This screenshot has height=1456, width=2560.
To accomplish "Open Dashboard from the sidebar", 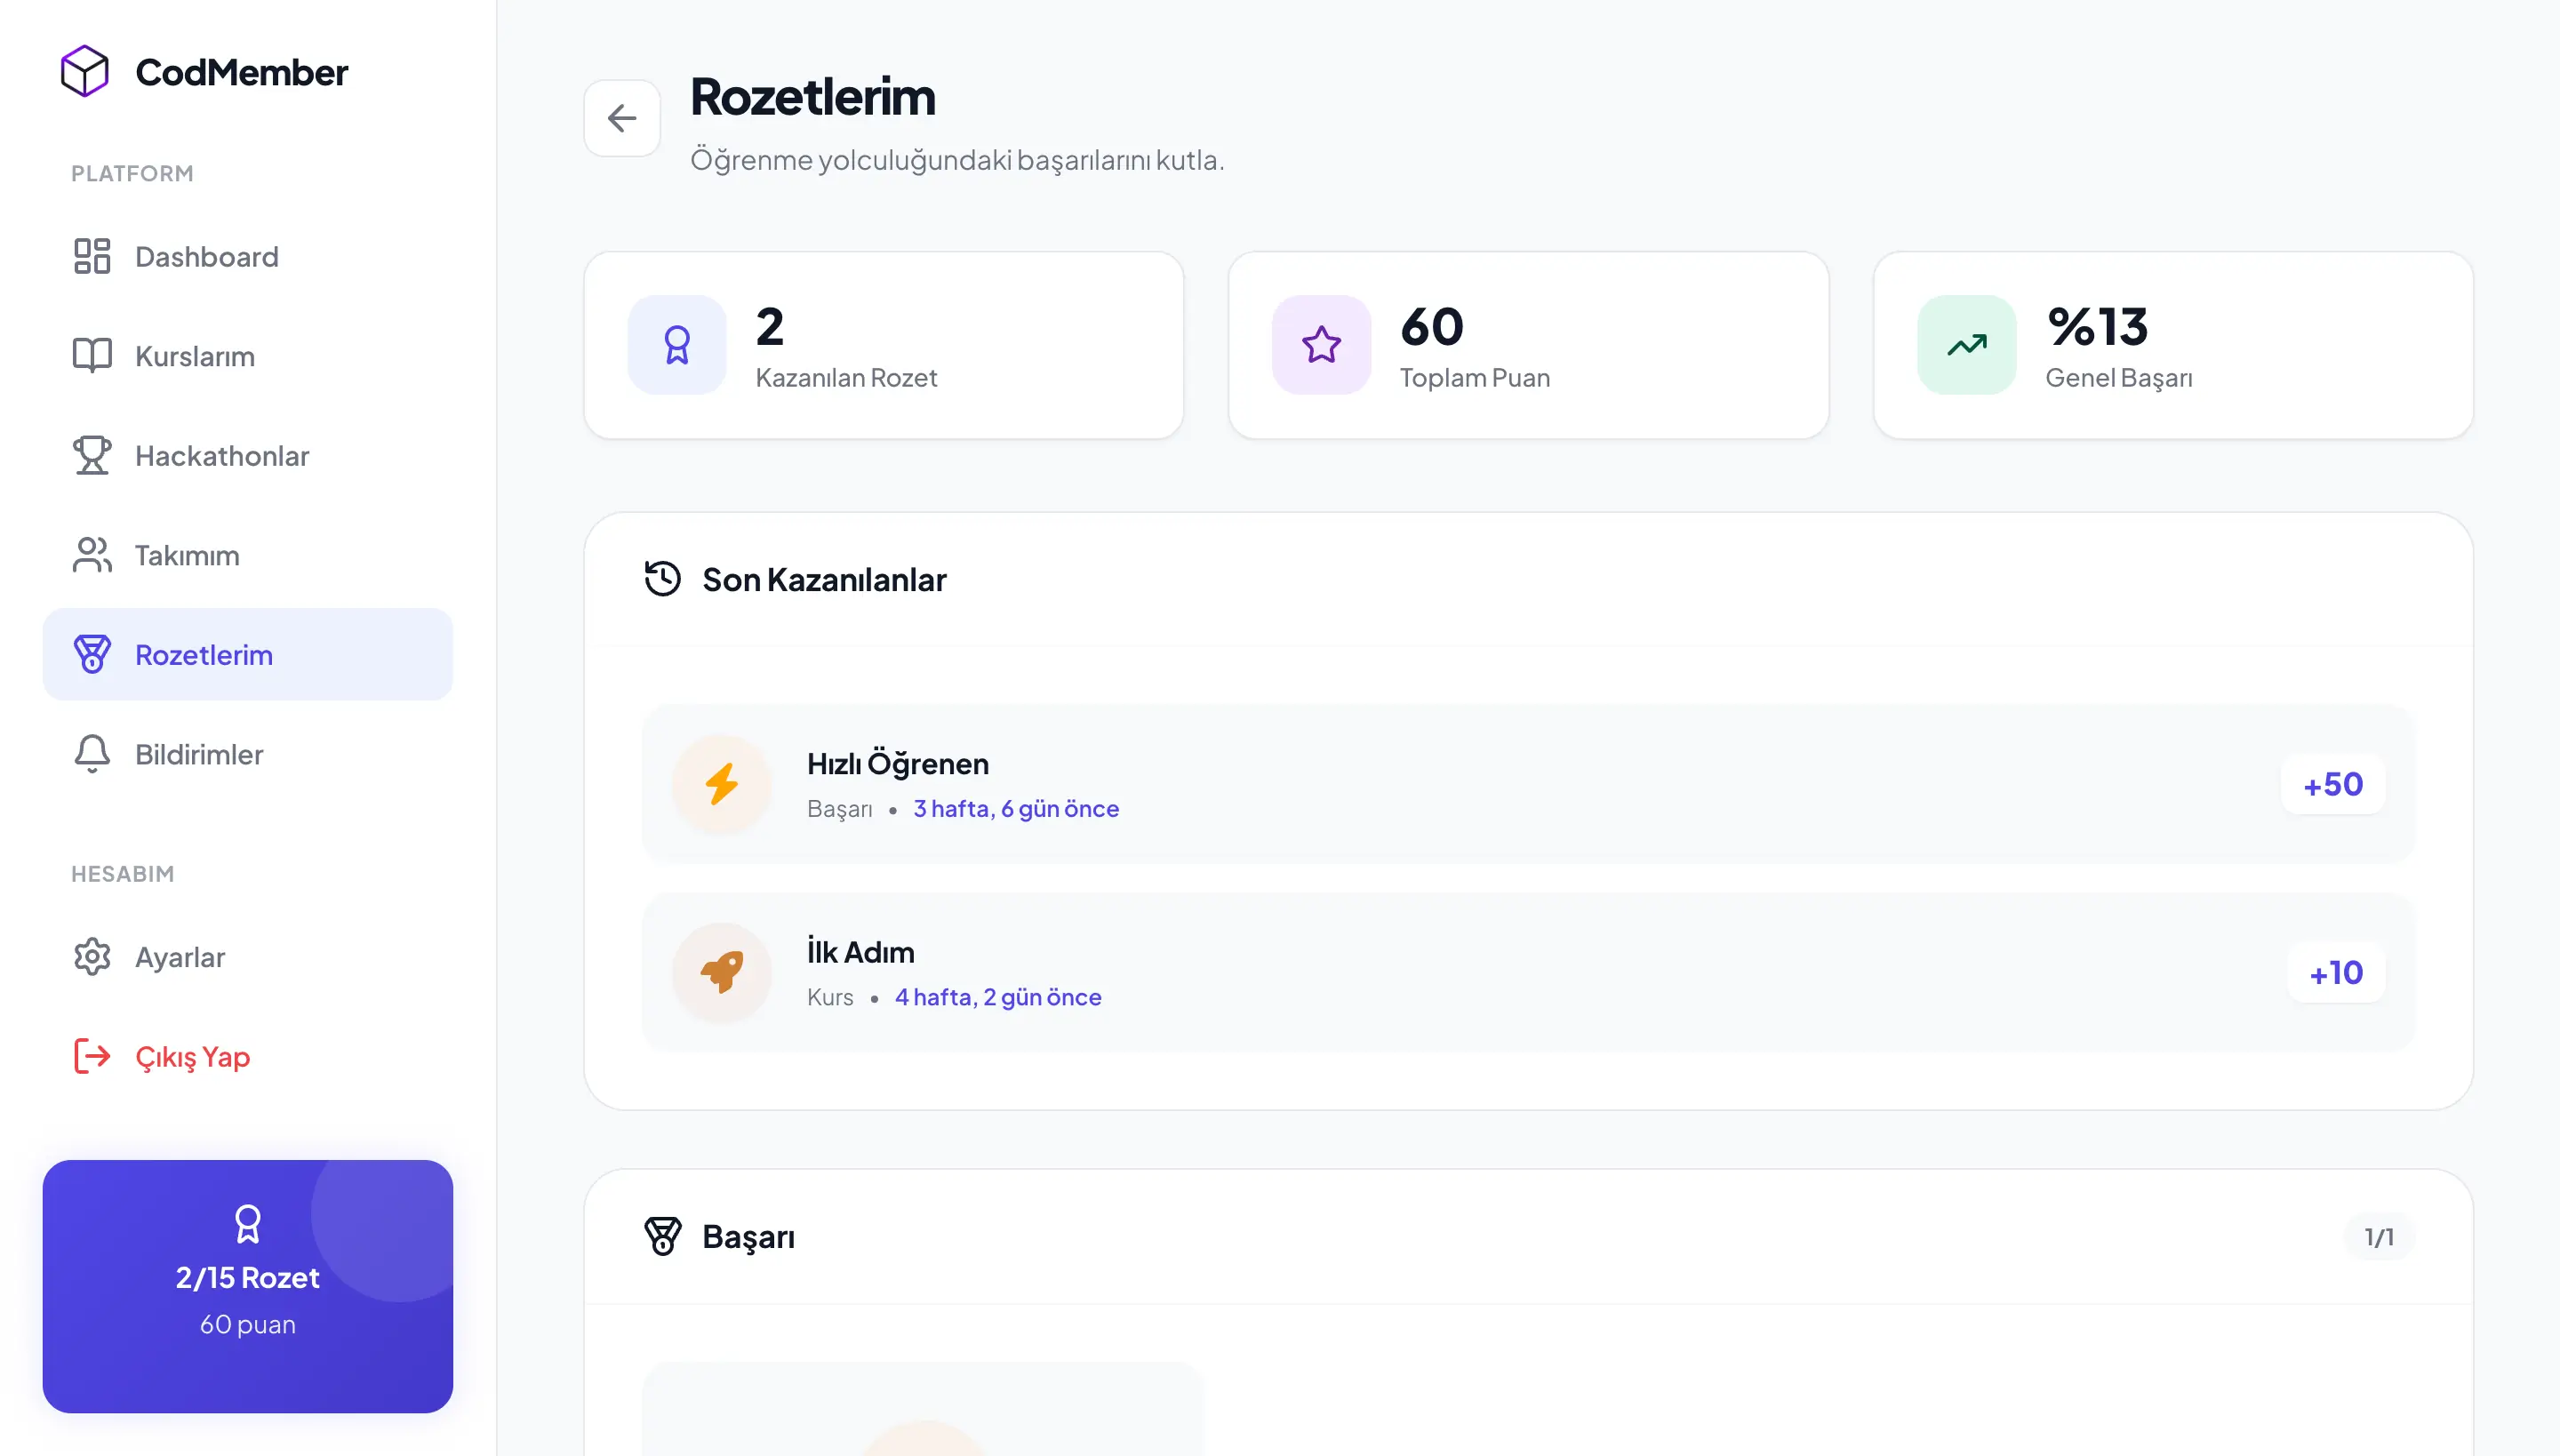I will [206, 257].
